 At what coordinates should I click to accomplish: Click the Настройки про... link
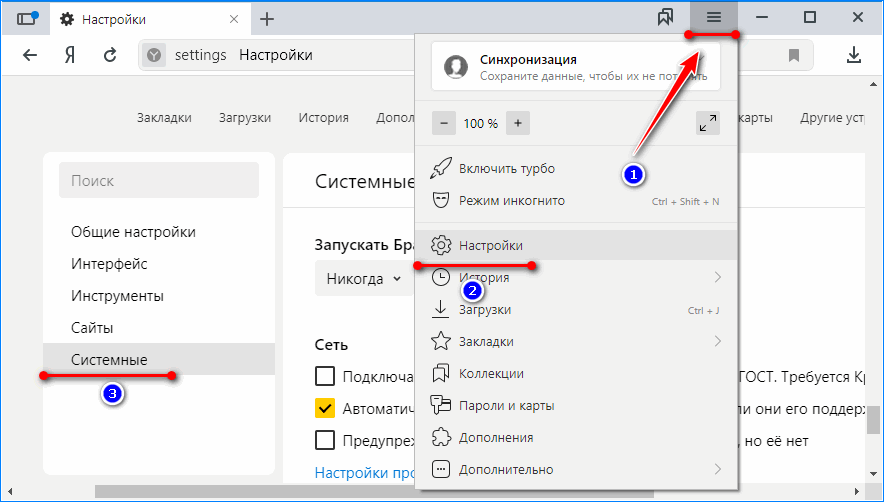click(365, 472)
